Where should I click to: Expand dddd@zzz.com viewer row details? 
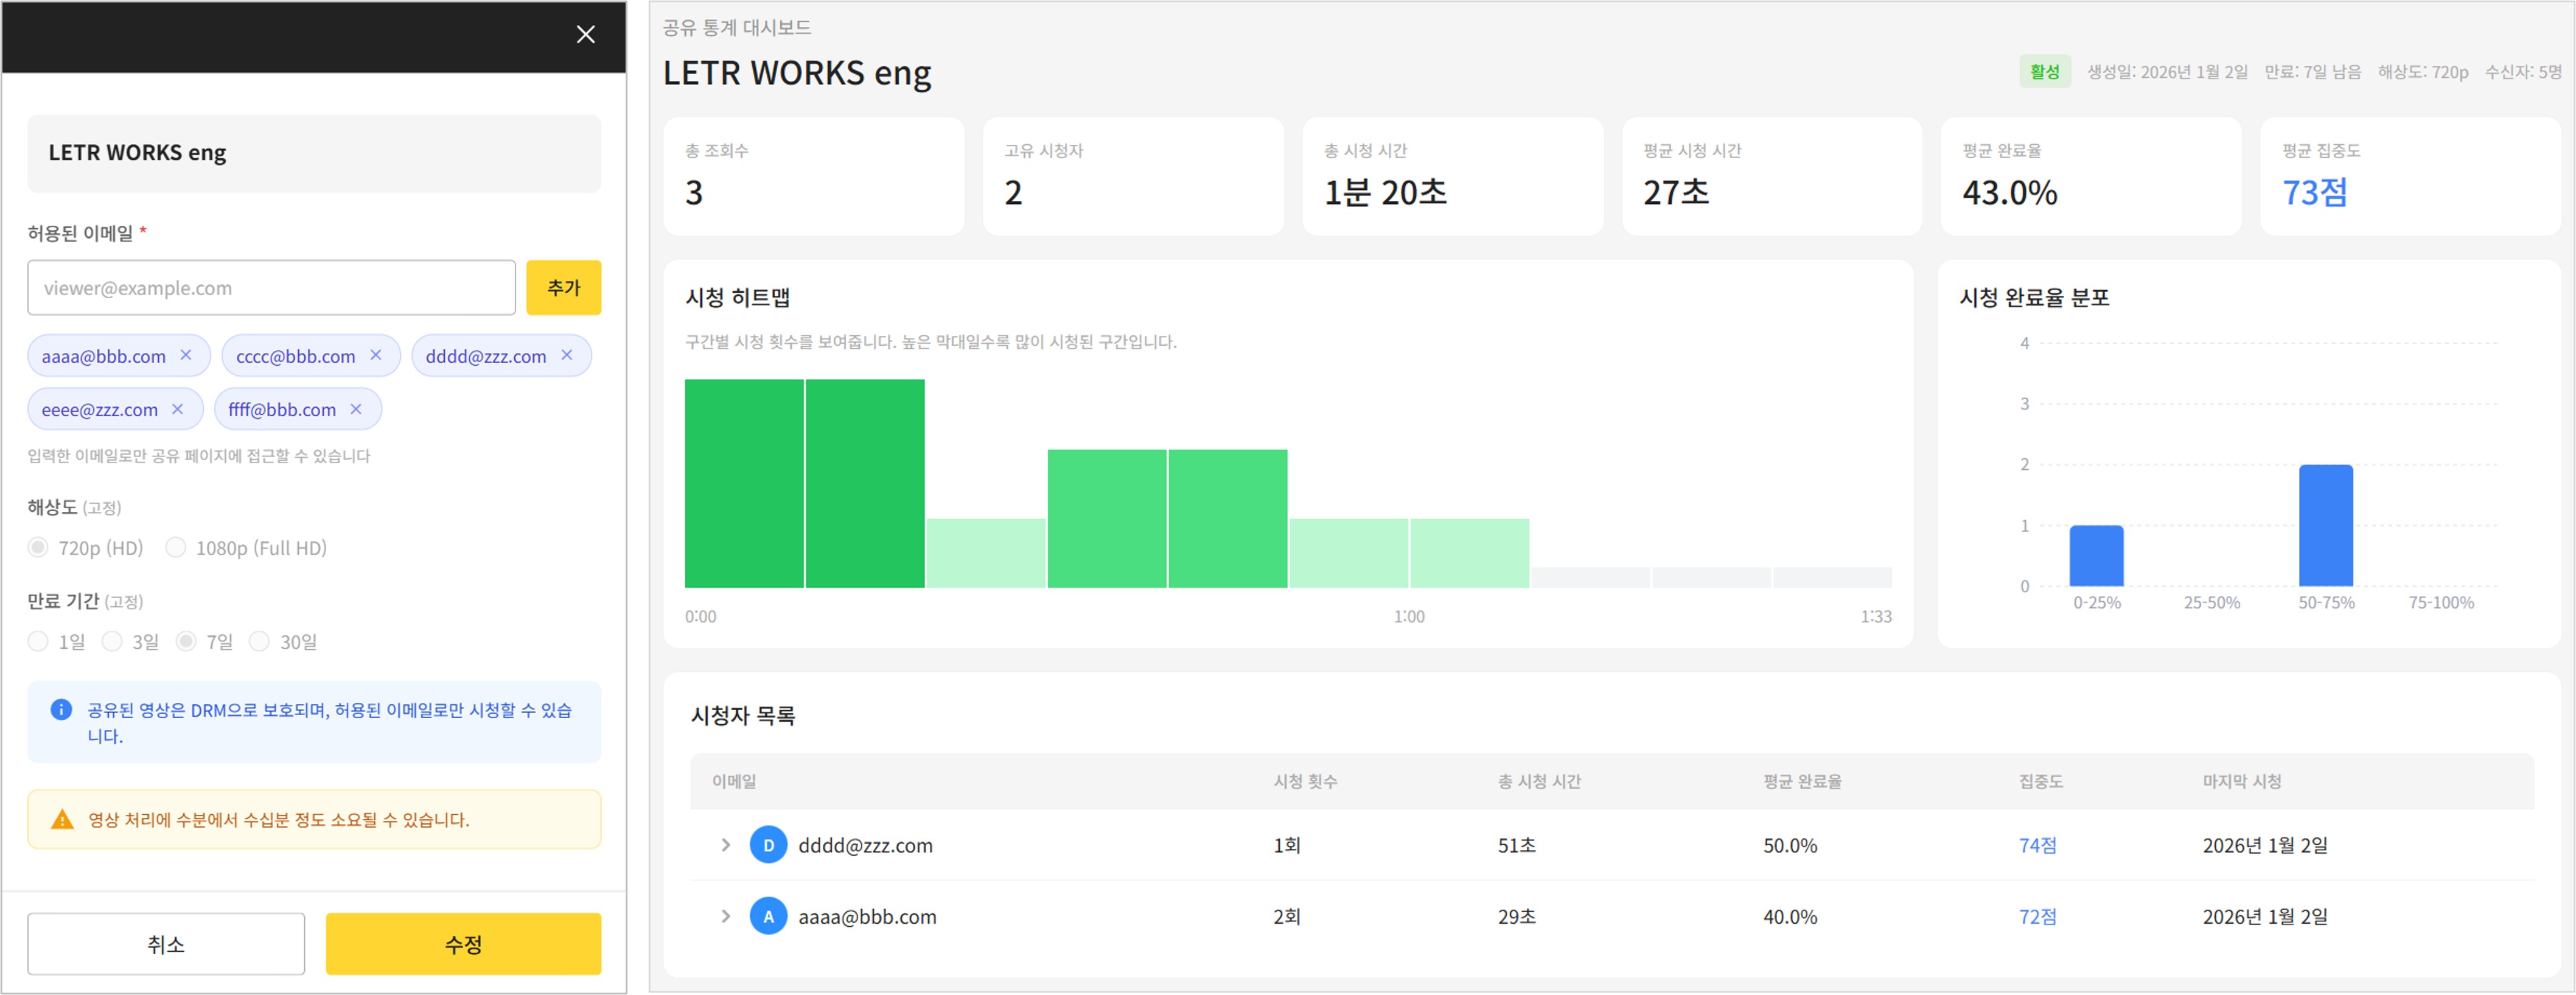tap(726, 845)
